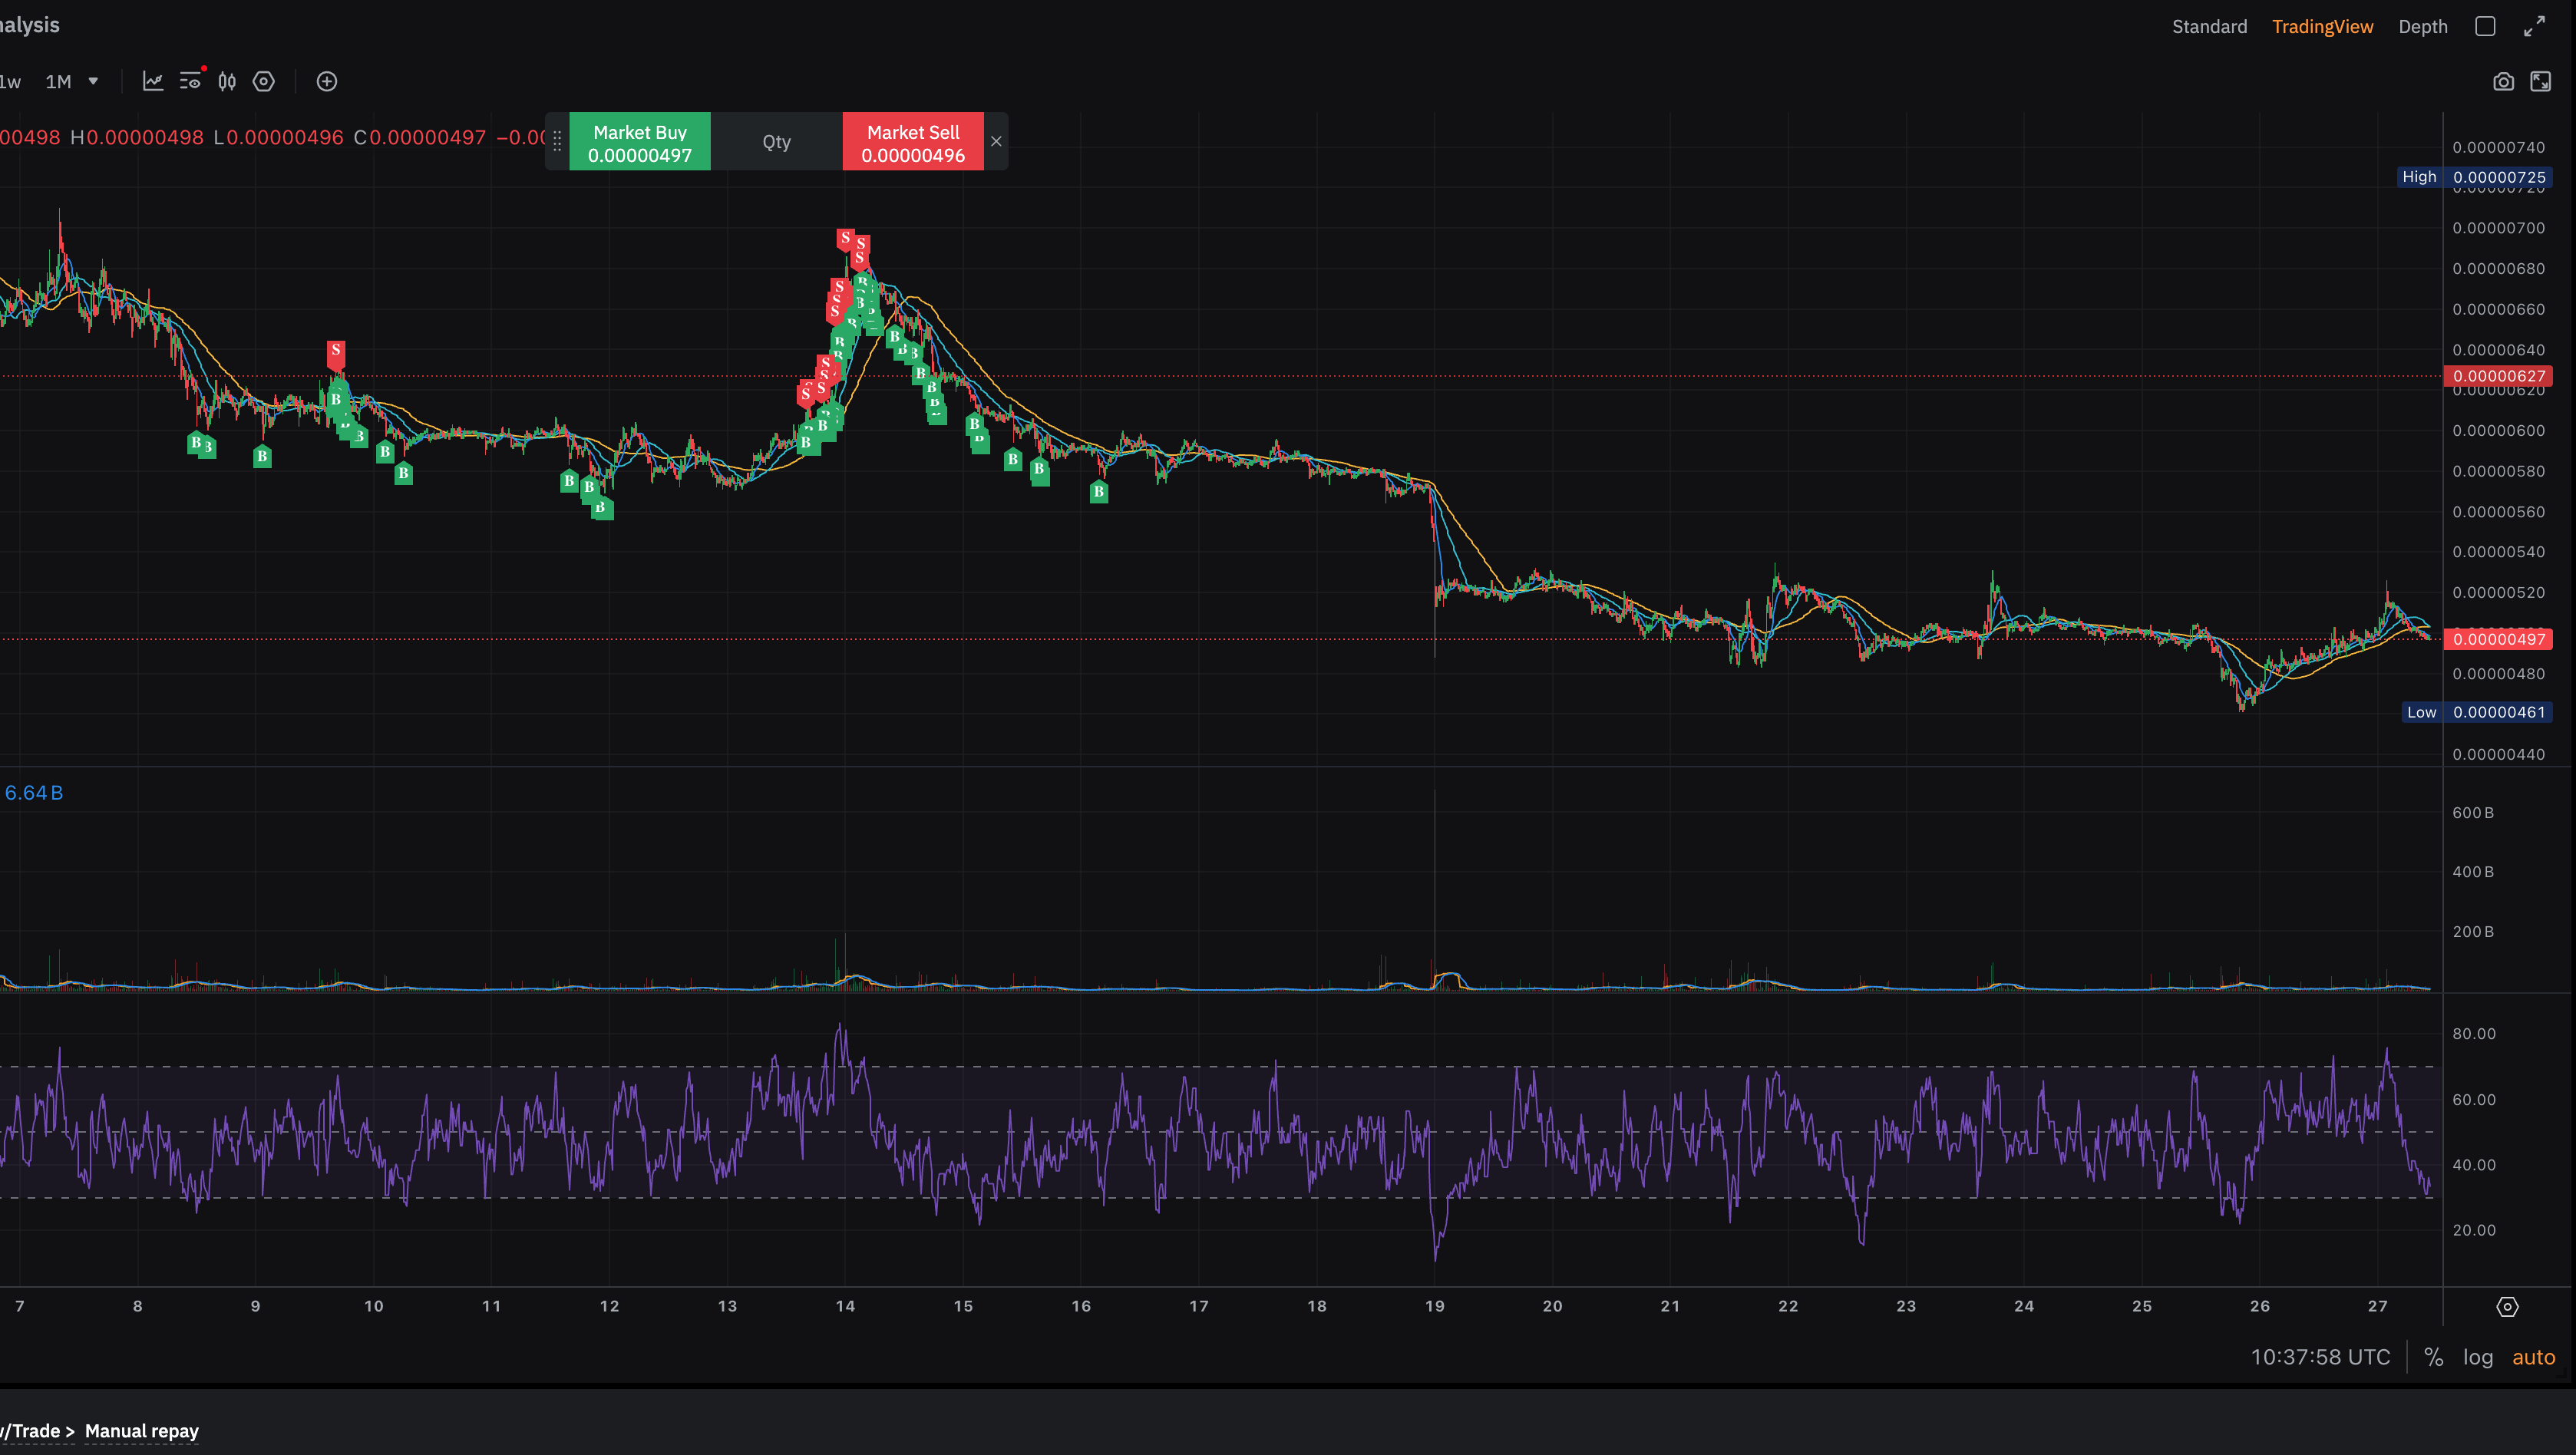Click Market Sell at 0.00000496
This screenshot has height=1455, width=2576.
tap(913, 142)
